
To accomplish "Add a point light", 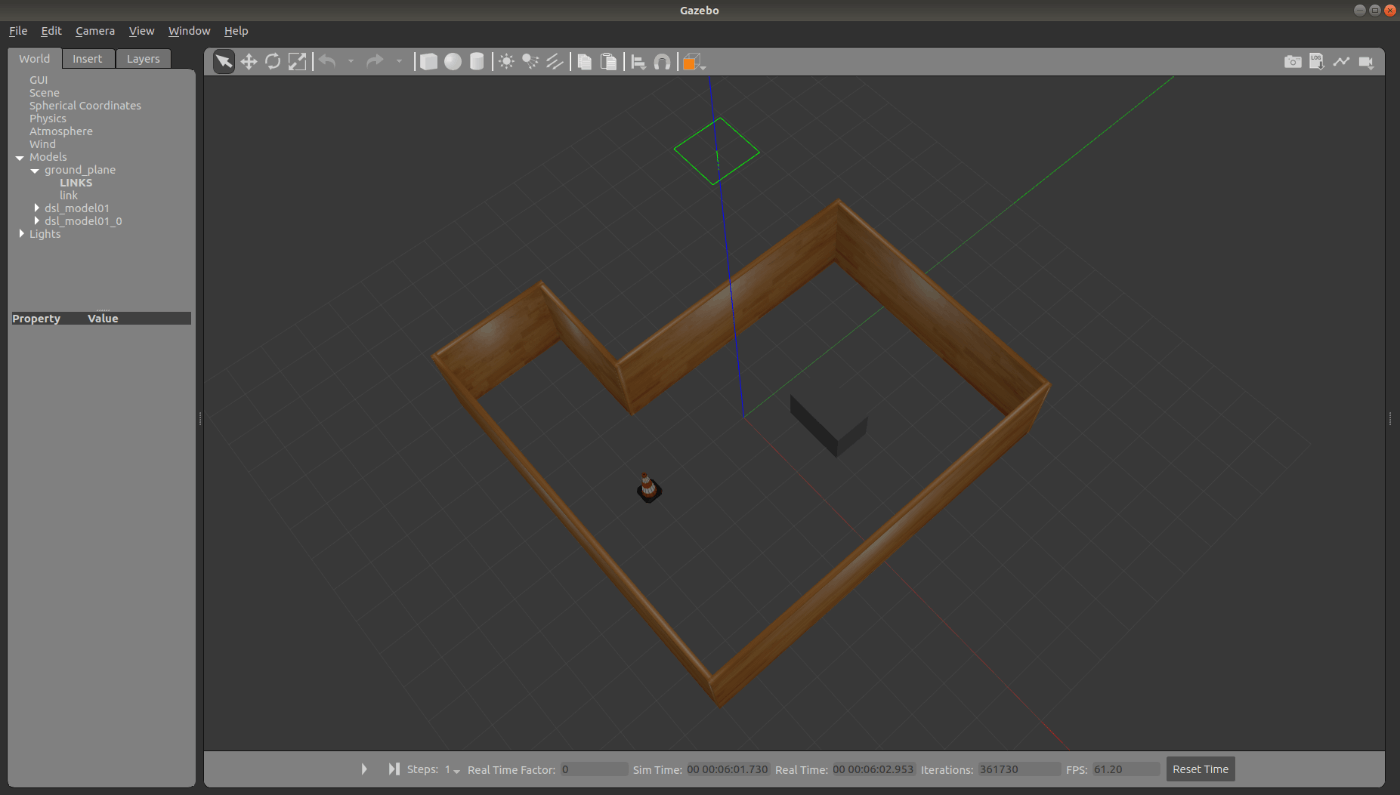I will point(507,62).
